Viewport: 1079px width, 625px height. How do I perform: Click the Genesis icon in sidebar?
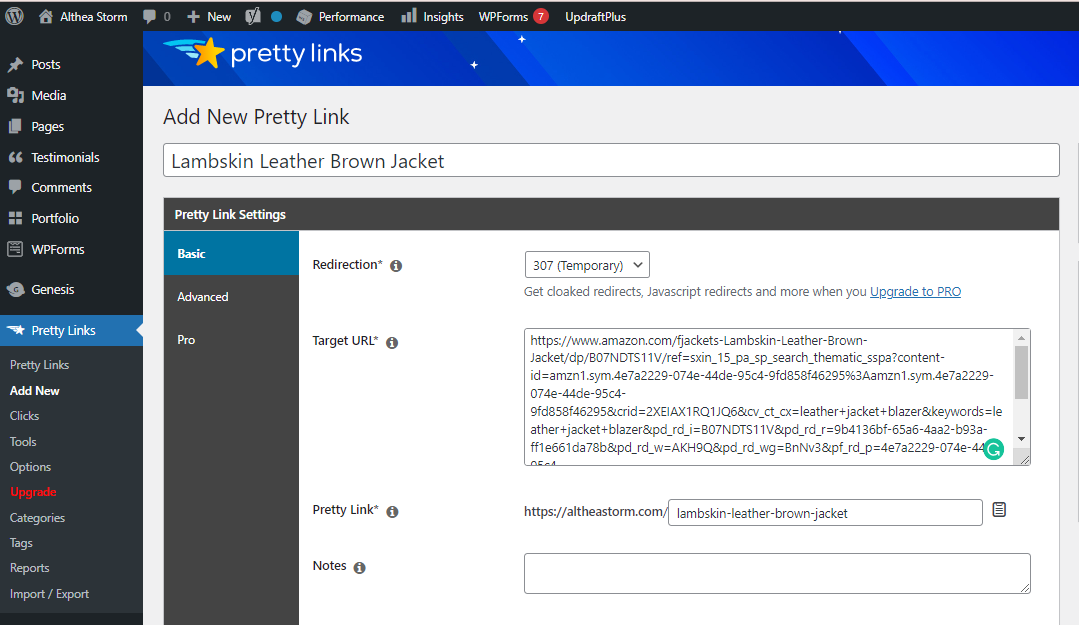15,290
